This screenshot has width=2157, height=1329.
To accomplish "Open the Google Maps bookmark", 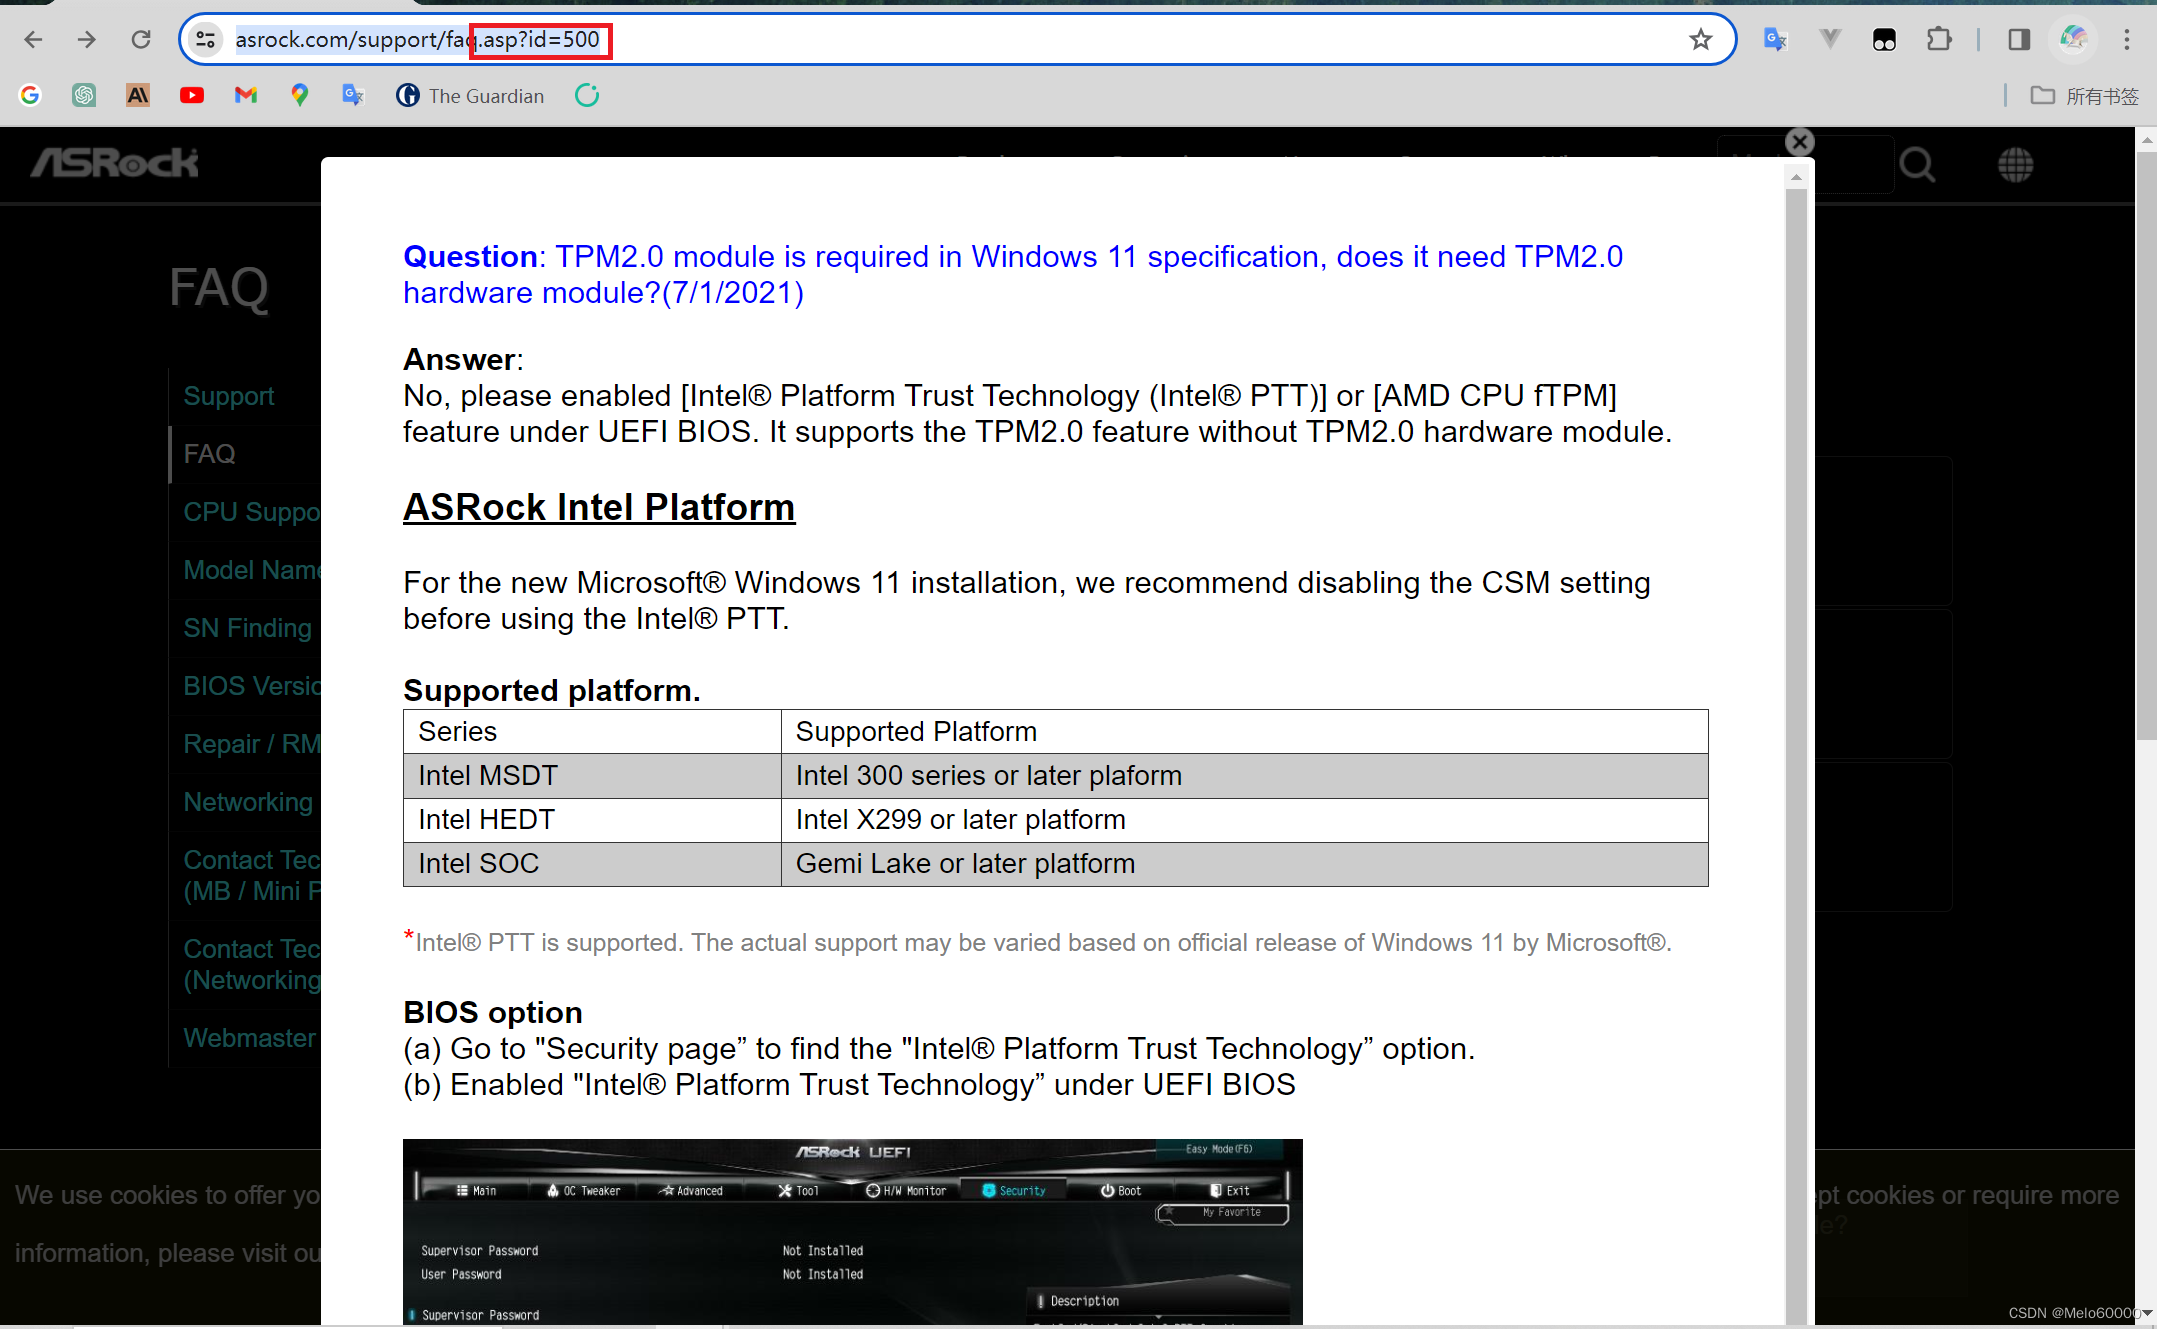I will coord(299,95).
